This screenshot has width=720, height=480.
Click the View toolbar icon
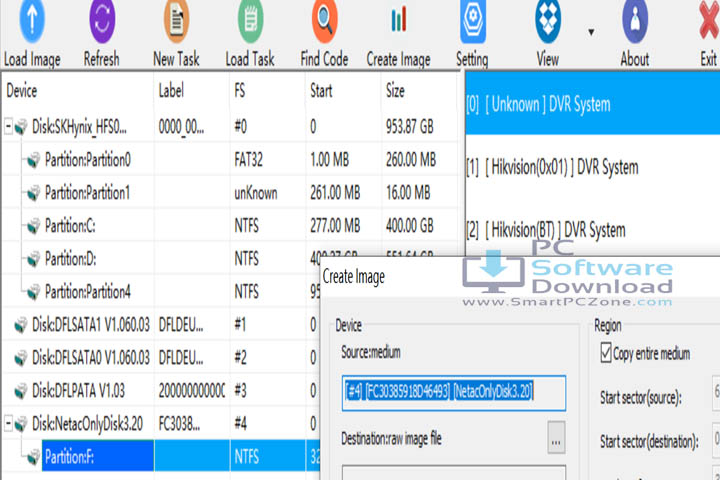tap(547, 20)
